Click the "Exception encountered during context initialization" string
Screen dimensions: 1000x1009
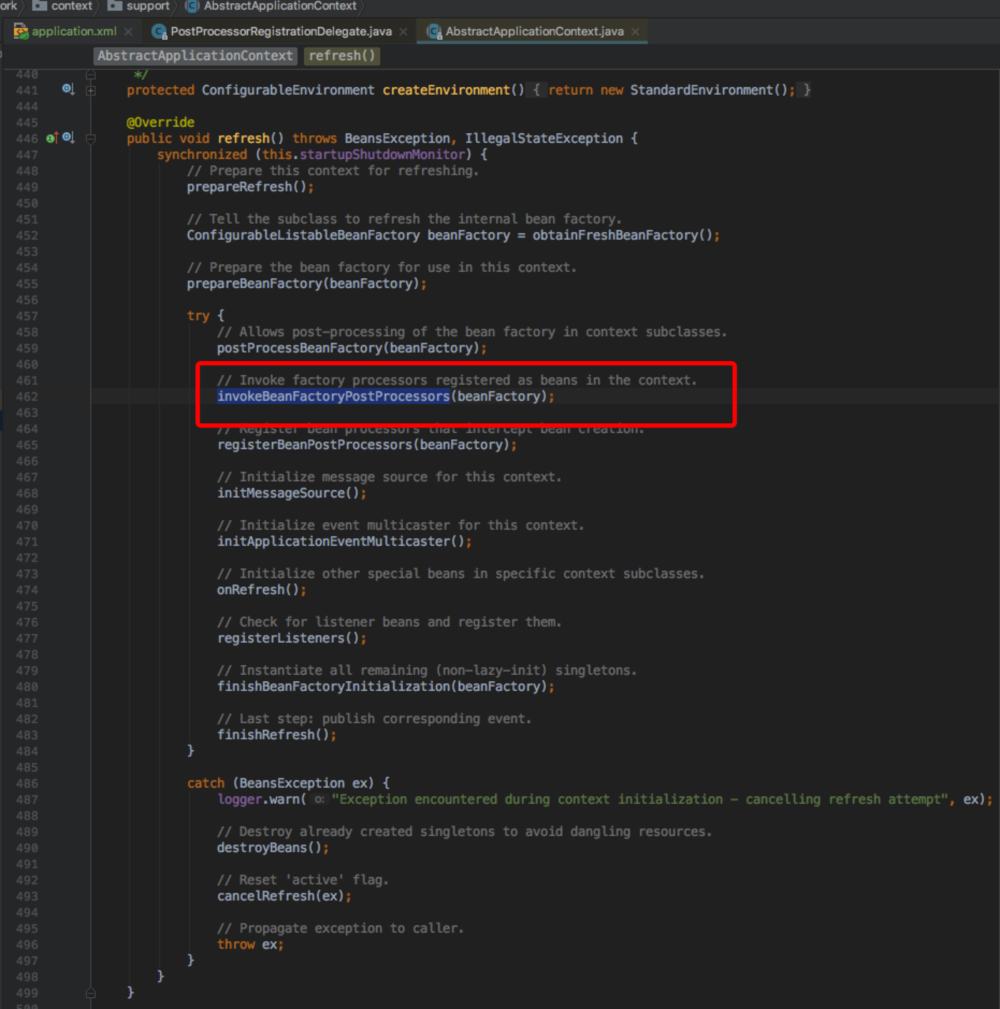coord(640,799)
